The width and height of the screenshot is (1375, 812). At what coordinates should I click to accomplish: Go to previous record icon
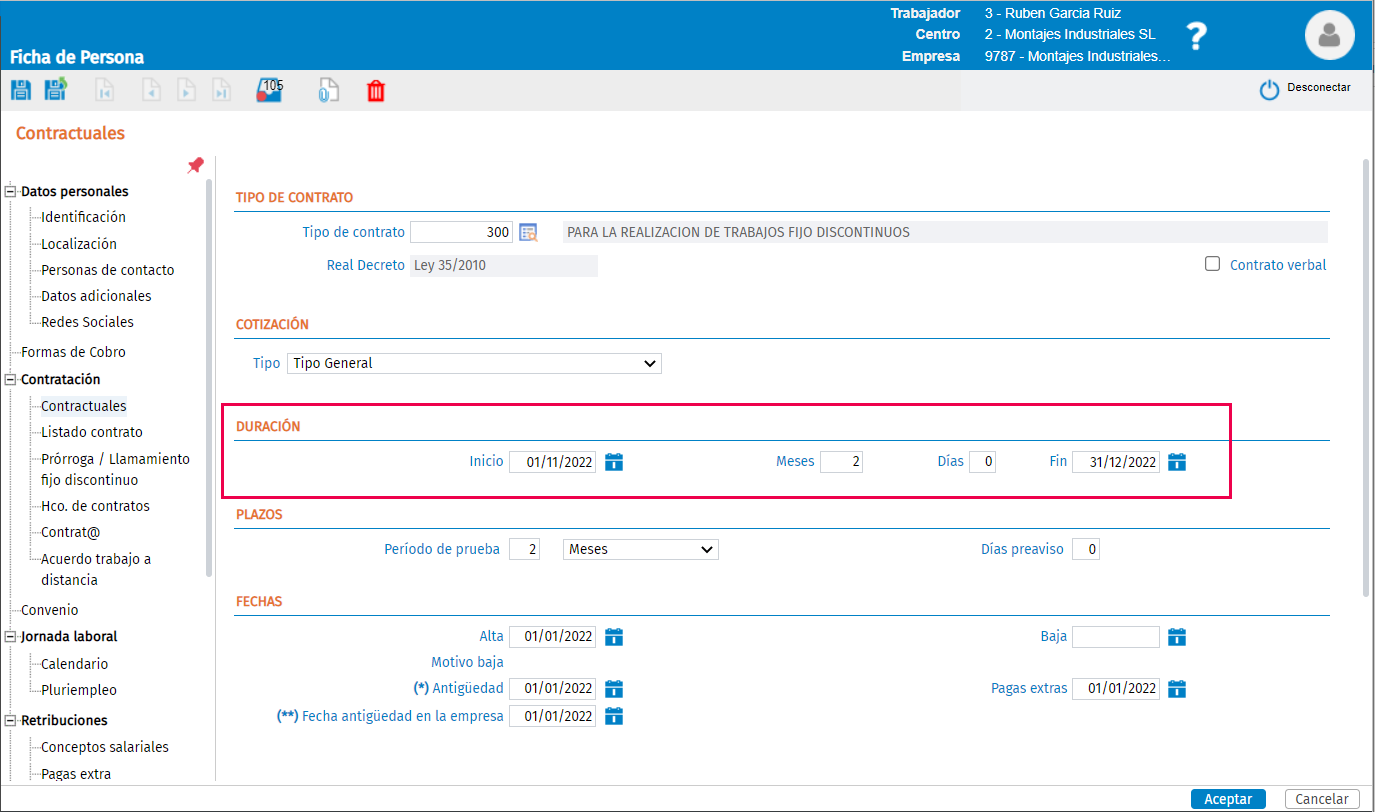[x=151, y=91]
